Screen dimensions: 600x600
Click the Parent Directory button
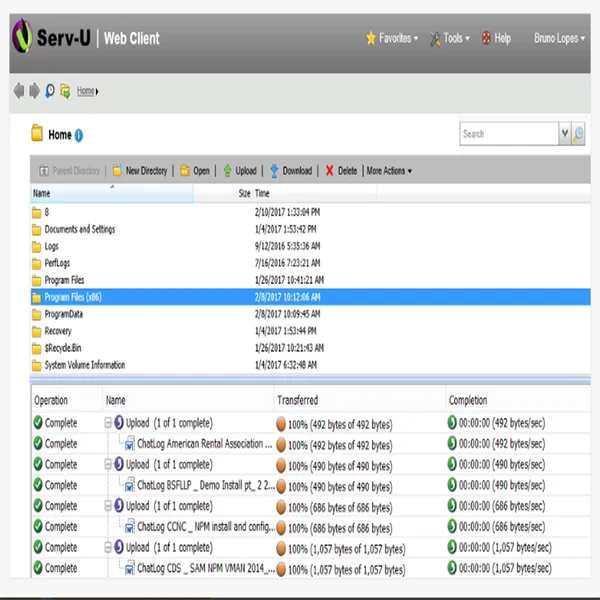69,171
